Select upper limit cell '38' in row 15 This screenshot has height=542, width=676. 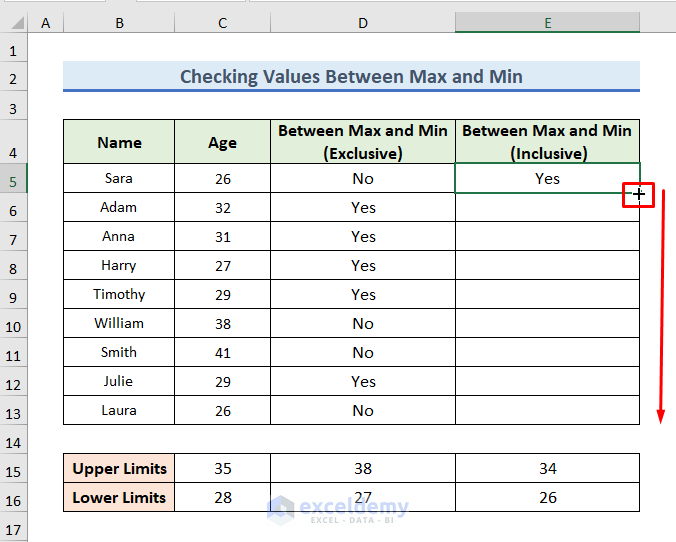coord(363,468)
